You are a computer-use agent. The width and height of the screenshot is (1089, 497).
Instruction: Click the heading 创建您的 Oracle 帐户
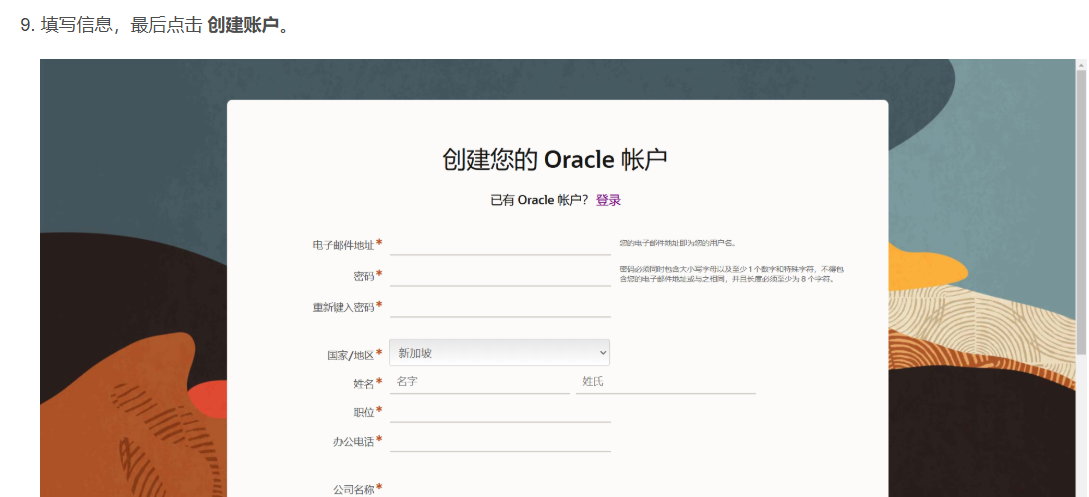tap(555, 160)
